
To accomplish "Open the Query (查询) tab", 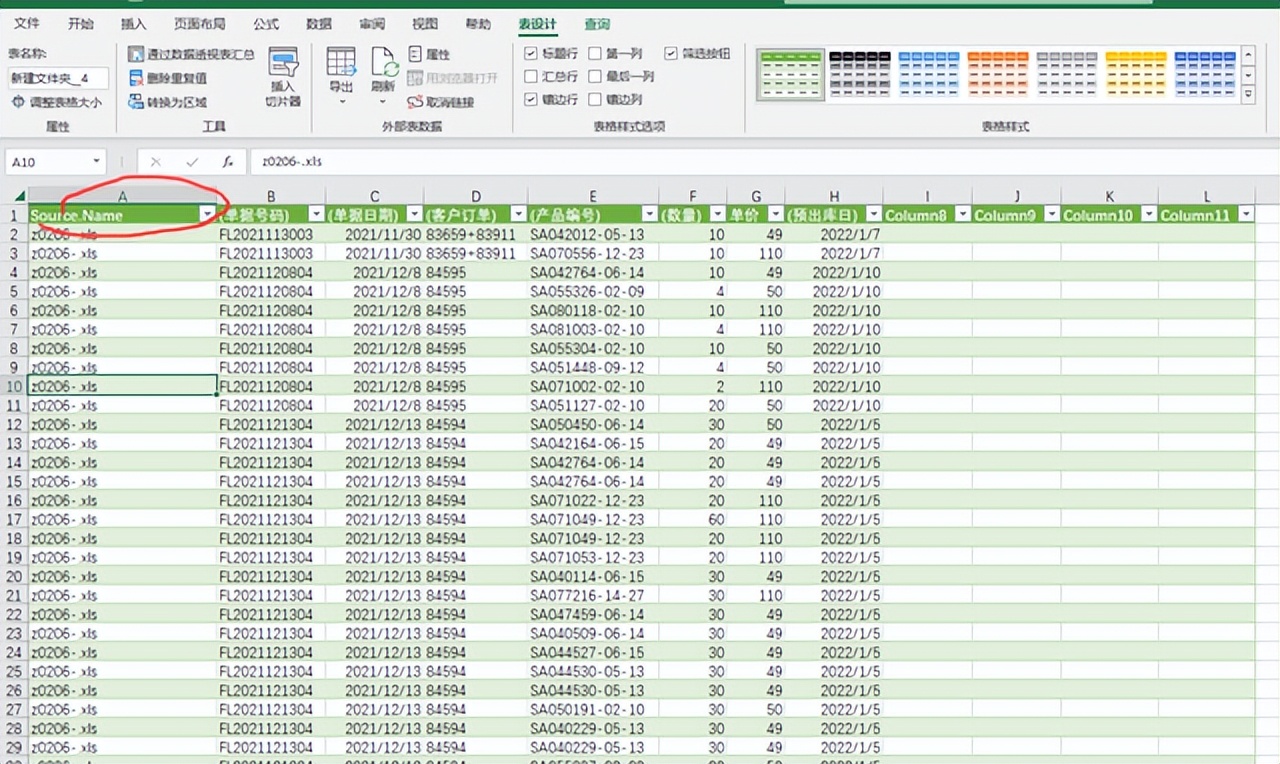I will [597, 23].
